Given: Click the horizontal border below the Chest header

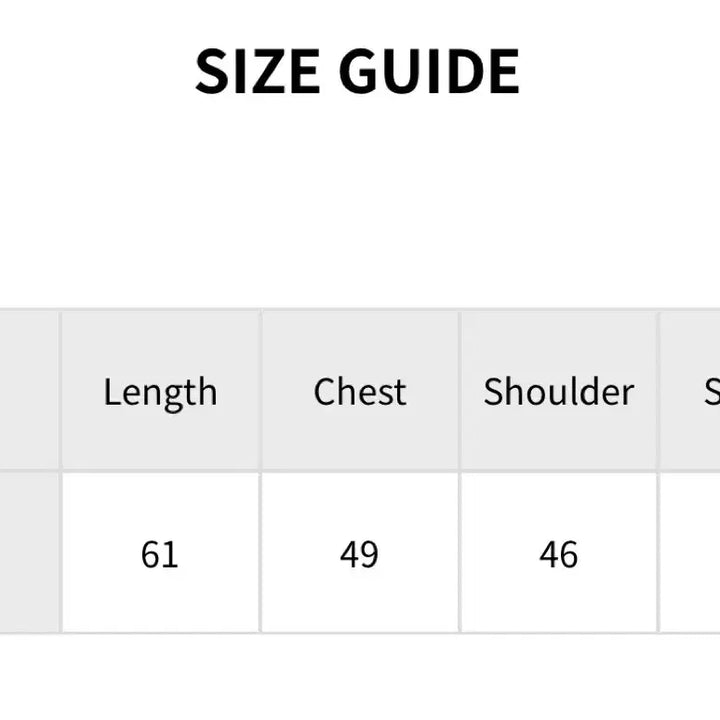Looking at the screenshot, I should click(359, 471).
